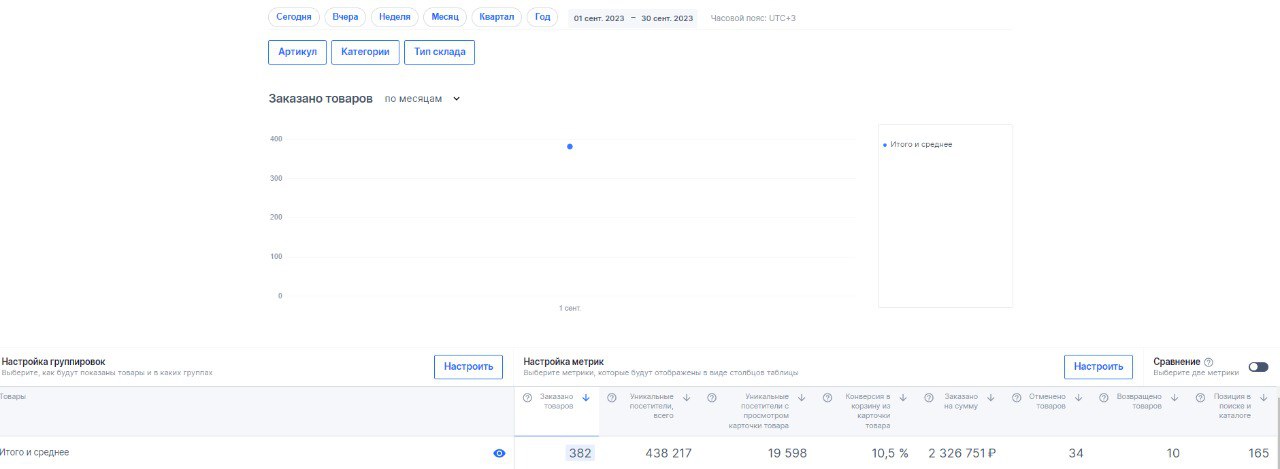The image size is (1280, 469).
Task: Sort by Уникальные посетители, всего arrow
Action: 686,398
